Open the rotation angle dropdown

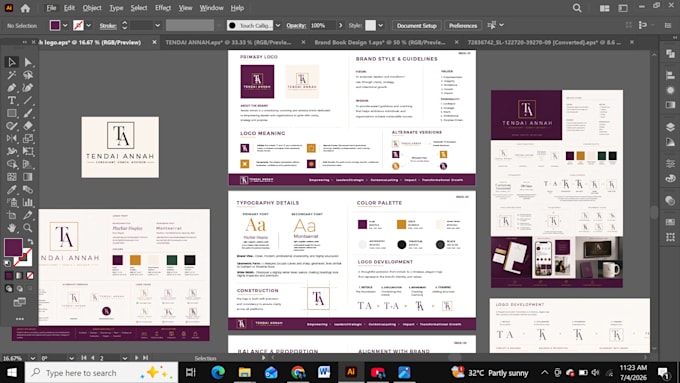72,358
